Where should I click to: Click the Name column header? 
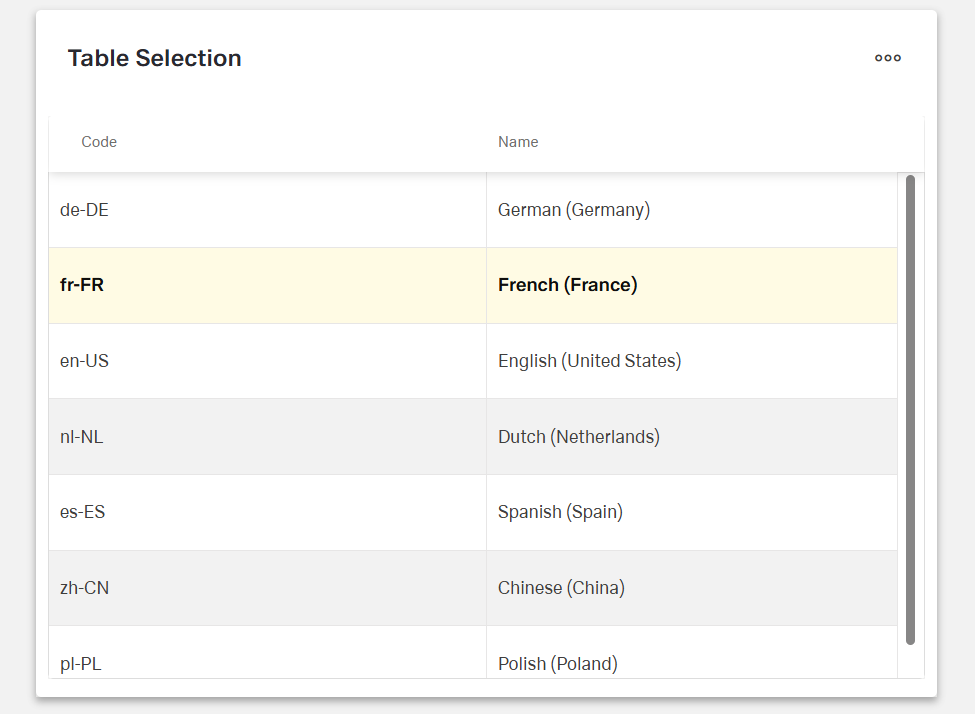[518, 142]
